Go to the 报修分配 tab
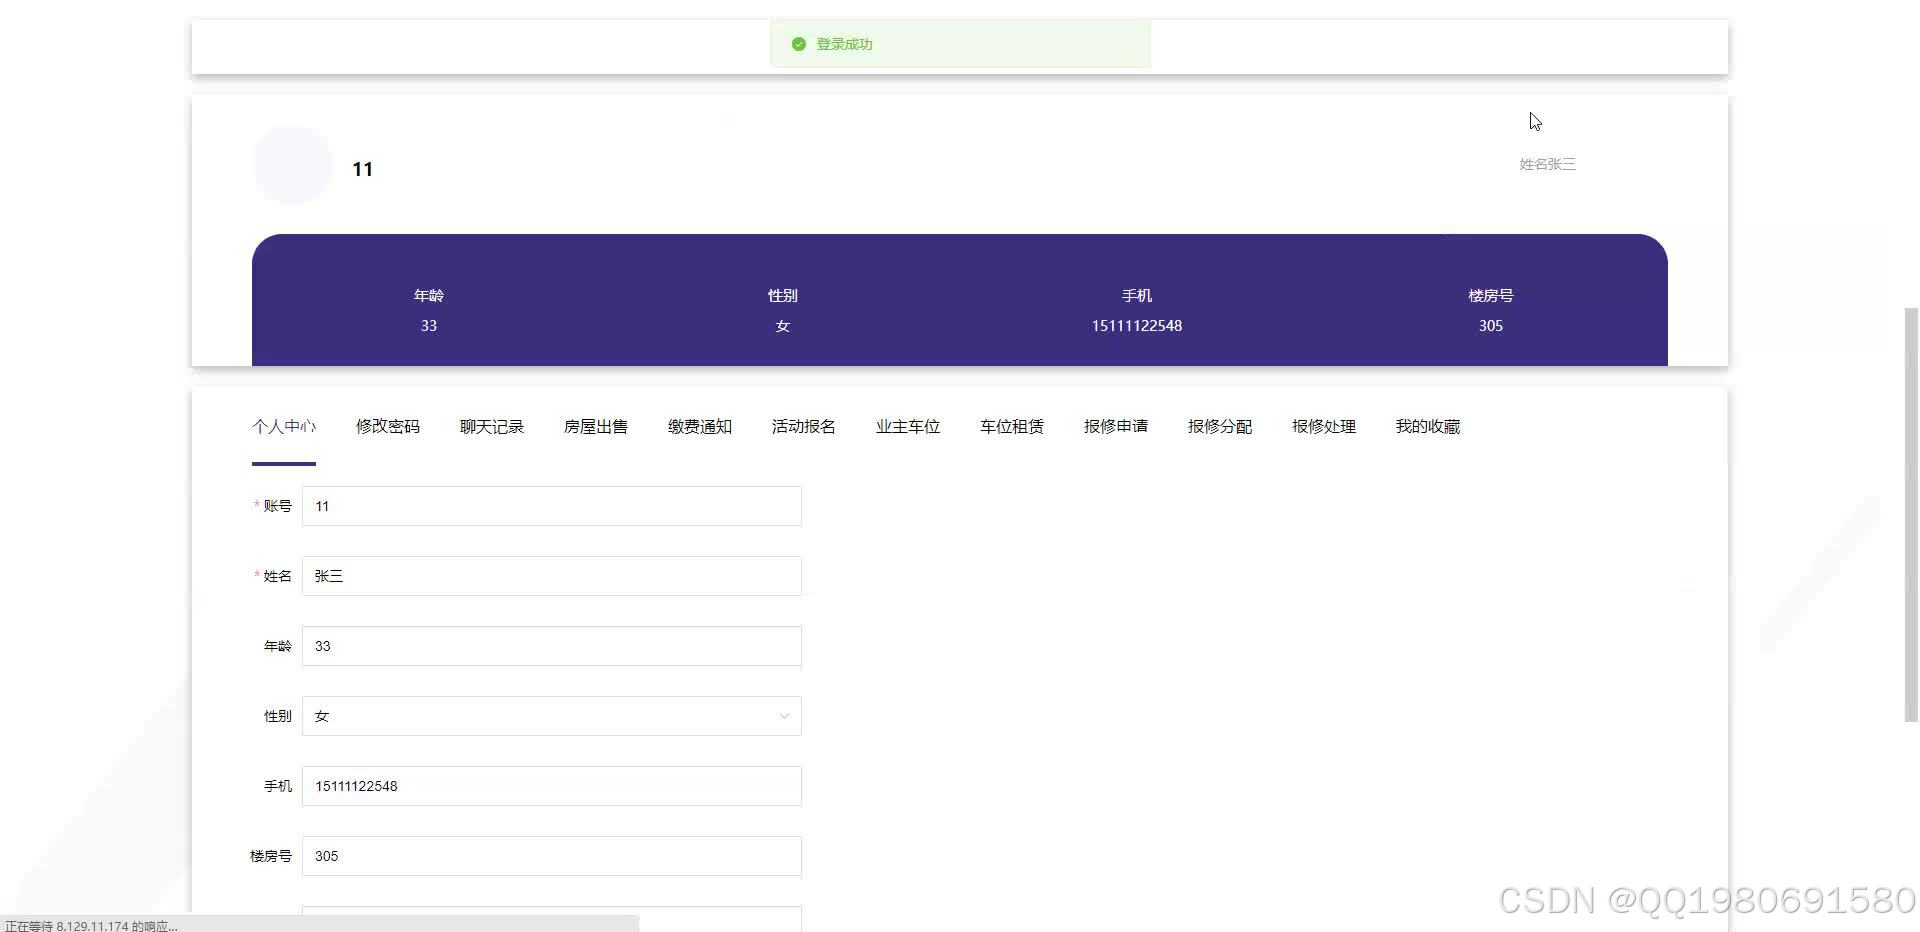The width and height of the screenshot is (1920, 932). click(x=1220, y=427)
